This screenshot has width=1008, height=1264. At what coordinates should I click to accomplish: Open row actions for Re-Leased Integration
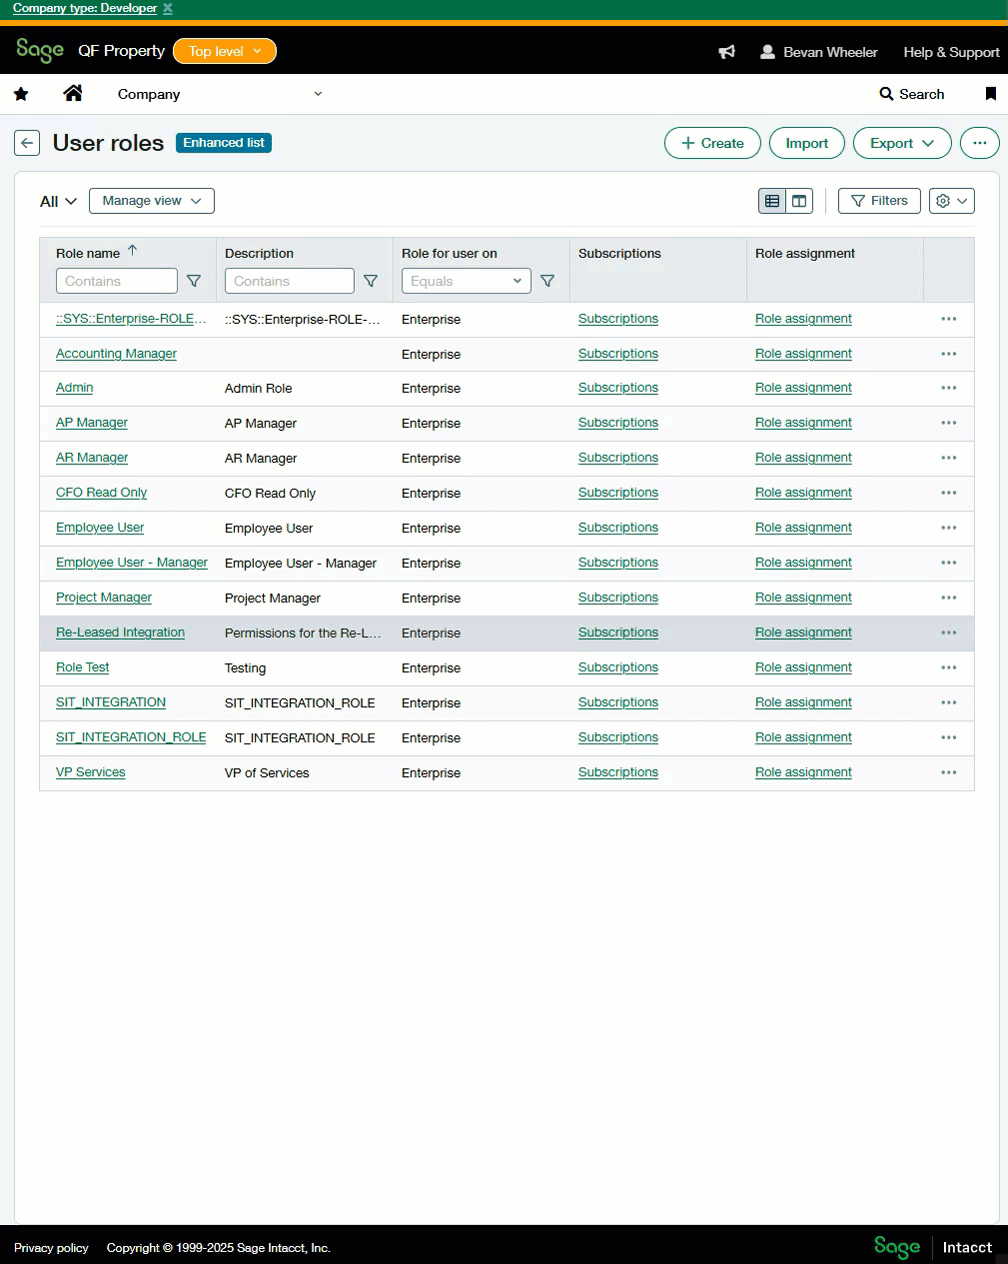point(948,633)
